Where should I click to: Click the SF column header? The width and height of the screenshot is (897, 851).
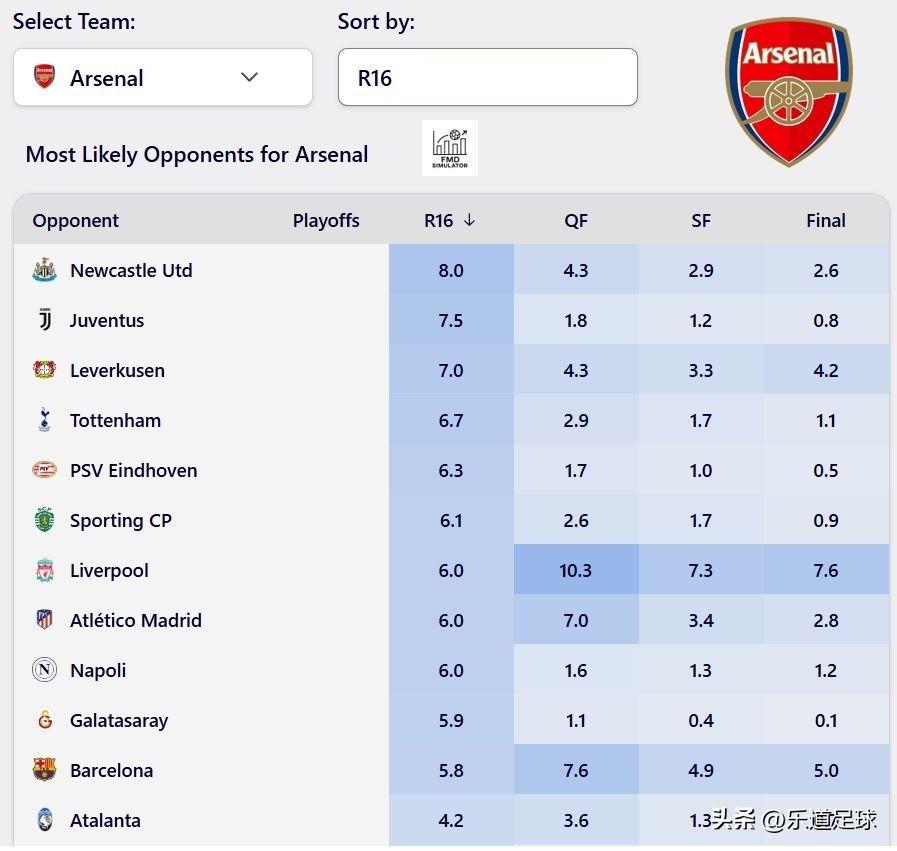(x=701, y=221)
